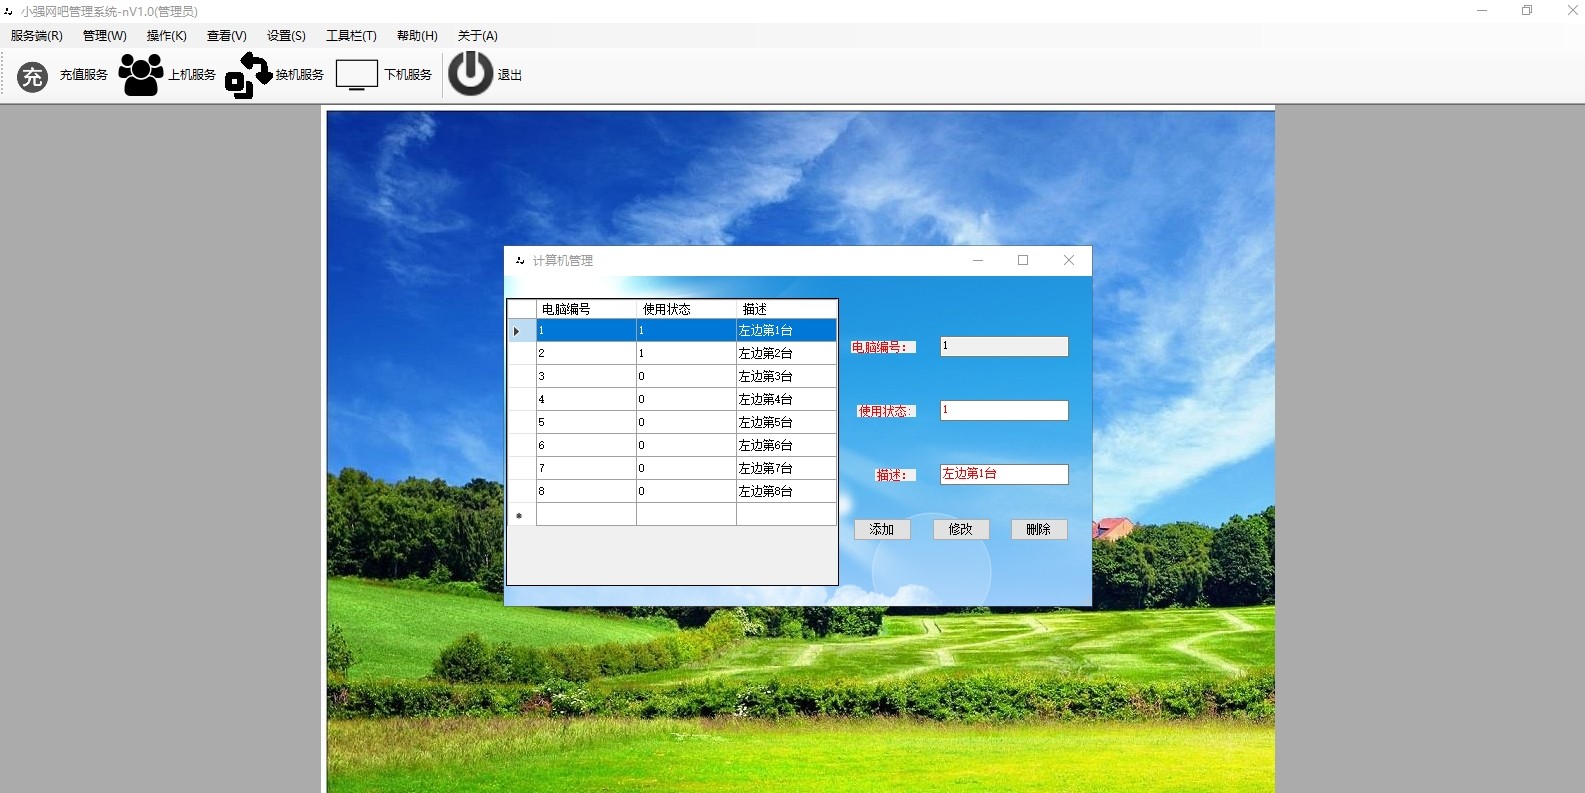Open the 服务端(R) menu
The width and height of the screenshot is (1585, 793).
point(37,36)
